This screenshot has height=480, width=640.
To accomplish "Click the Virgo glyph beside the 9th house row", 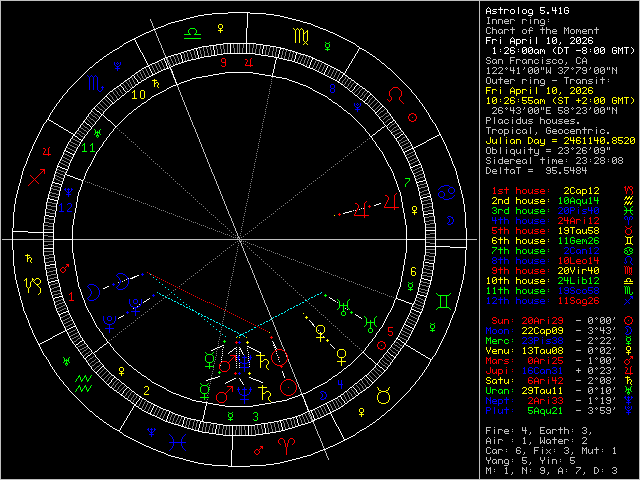I will (x=629, y=271).
